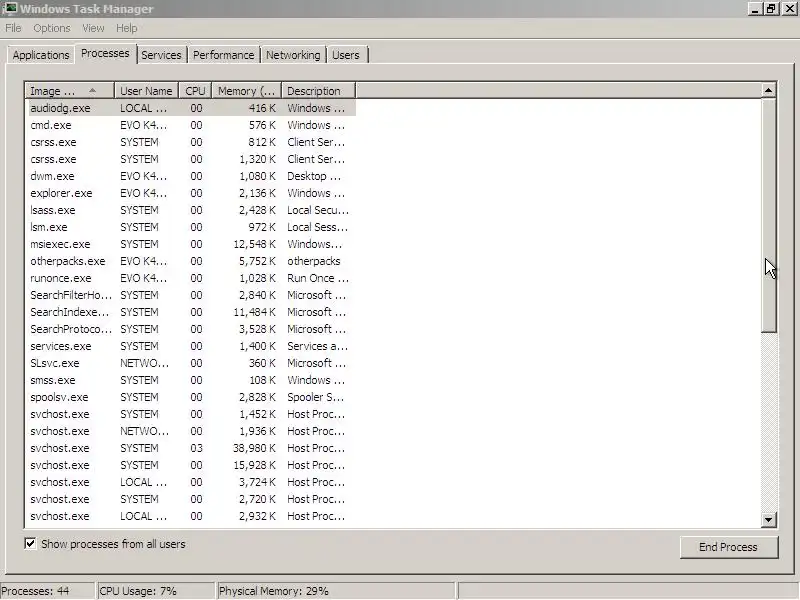Click Physical Memory: 29% status entry
The width and height of the screenshot is (800, 600).
(273, 591)
